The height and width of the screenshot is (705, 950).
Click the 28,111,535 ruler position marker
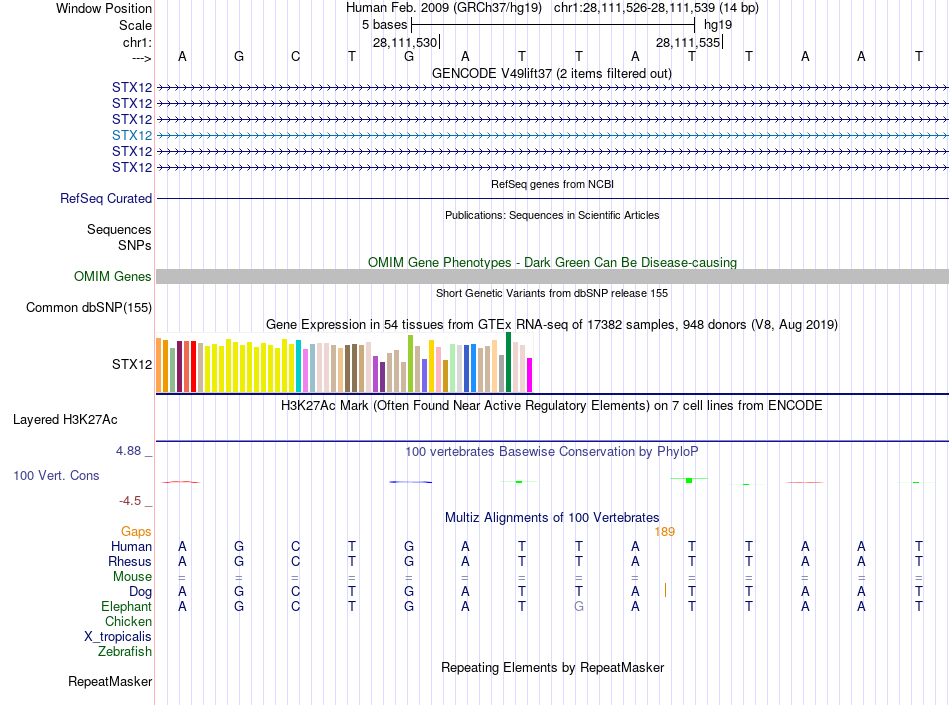(x=689, y=42)
